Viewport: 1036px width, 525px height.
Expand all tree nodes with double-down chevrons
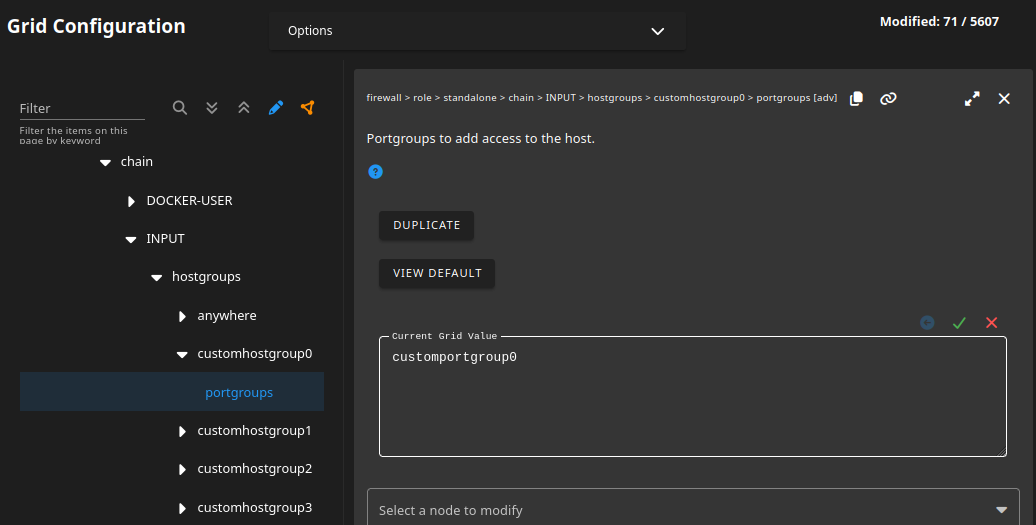coord(212,108)
